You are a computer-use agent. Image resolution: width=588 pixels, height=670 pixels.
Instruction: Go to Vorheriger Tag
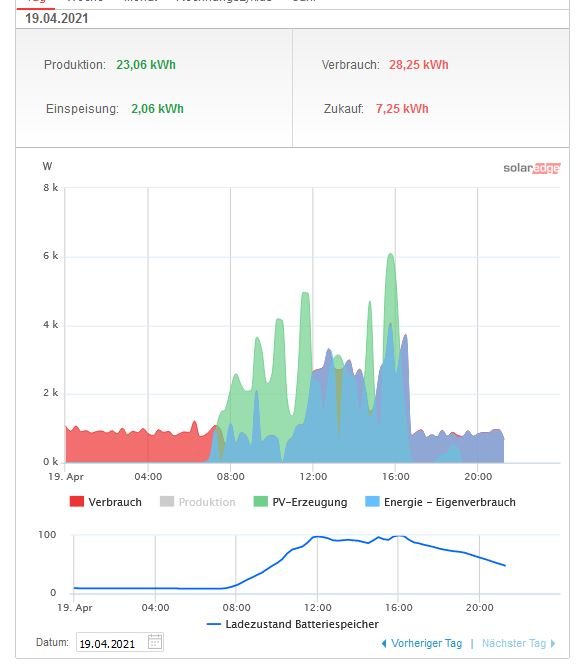(x=426, y=643)
